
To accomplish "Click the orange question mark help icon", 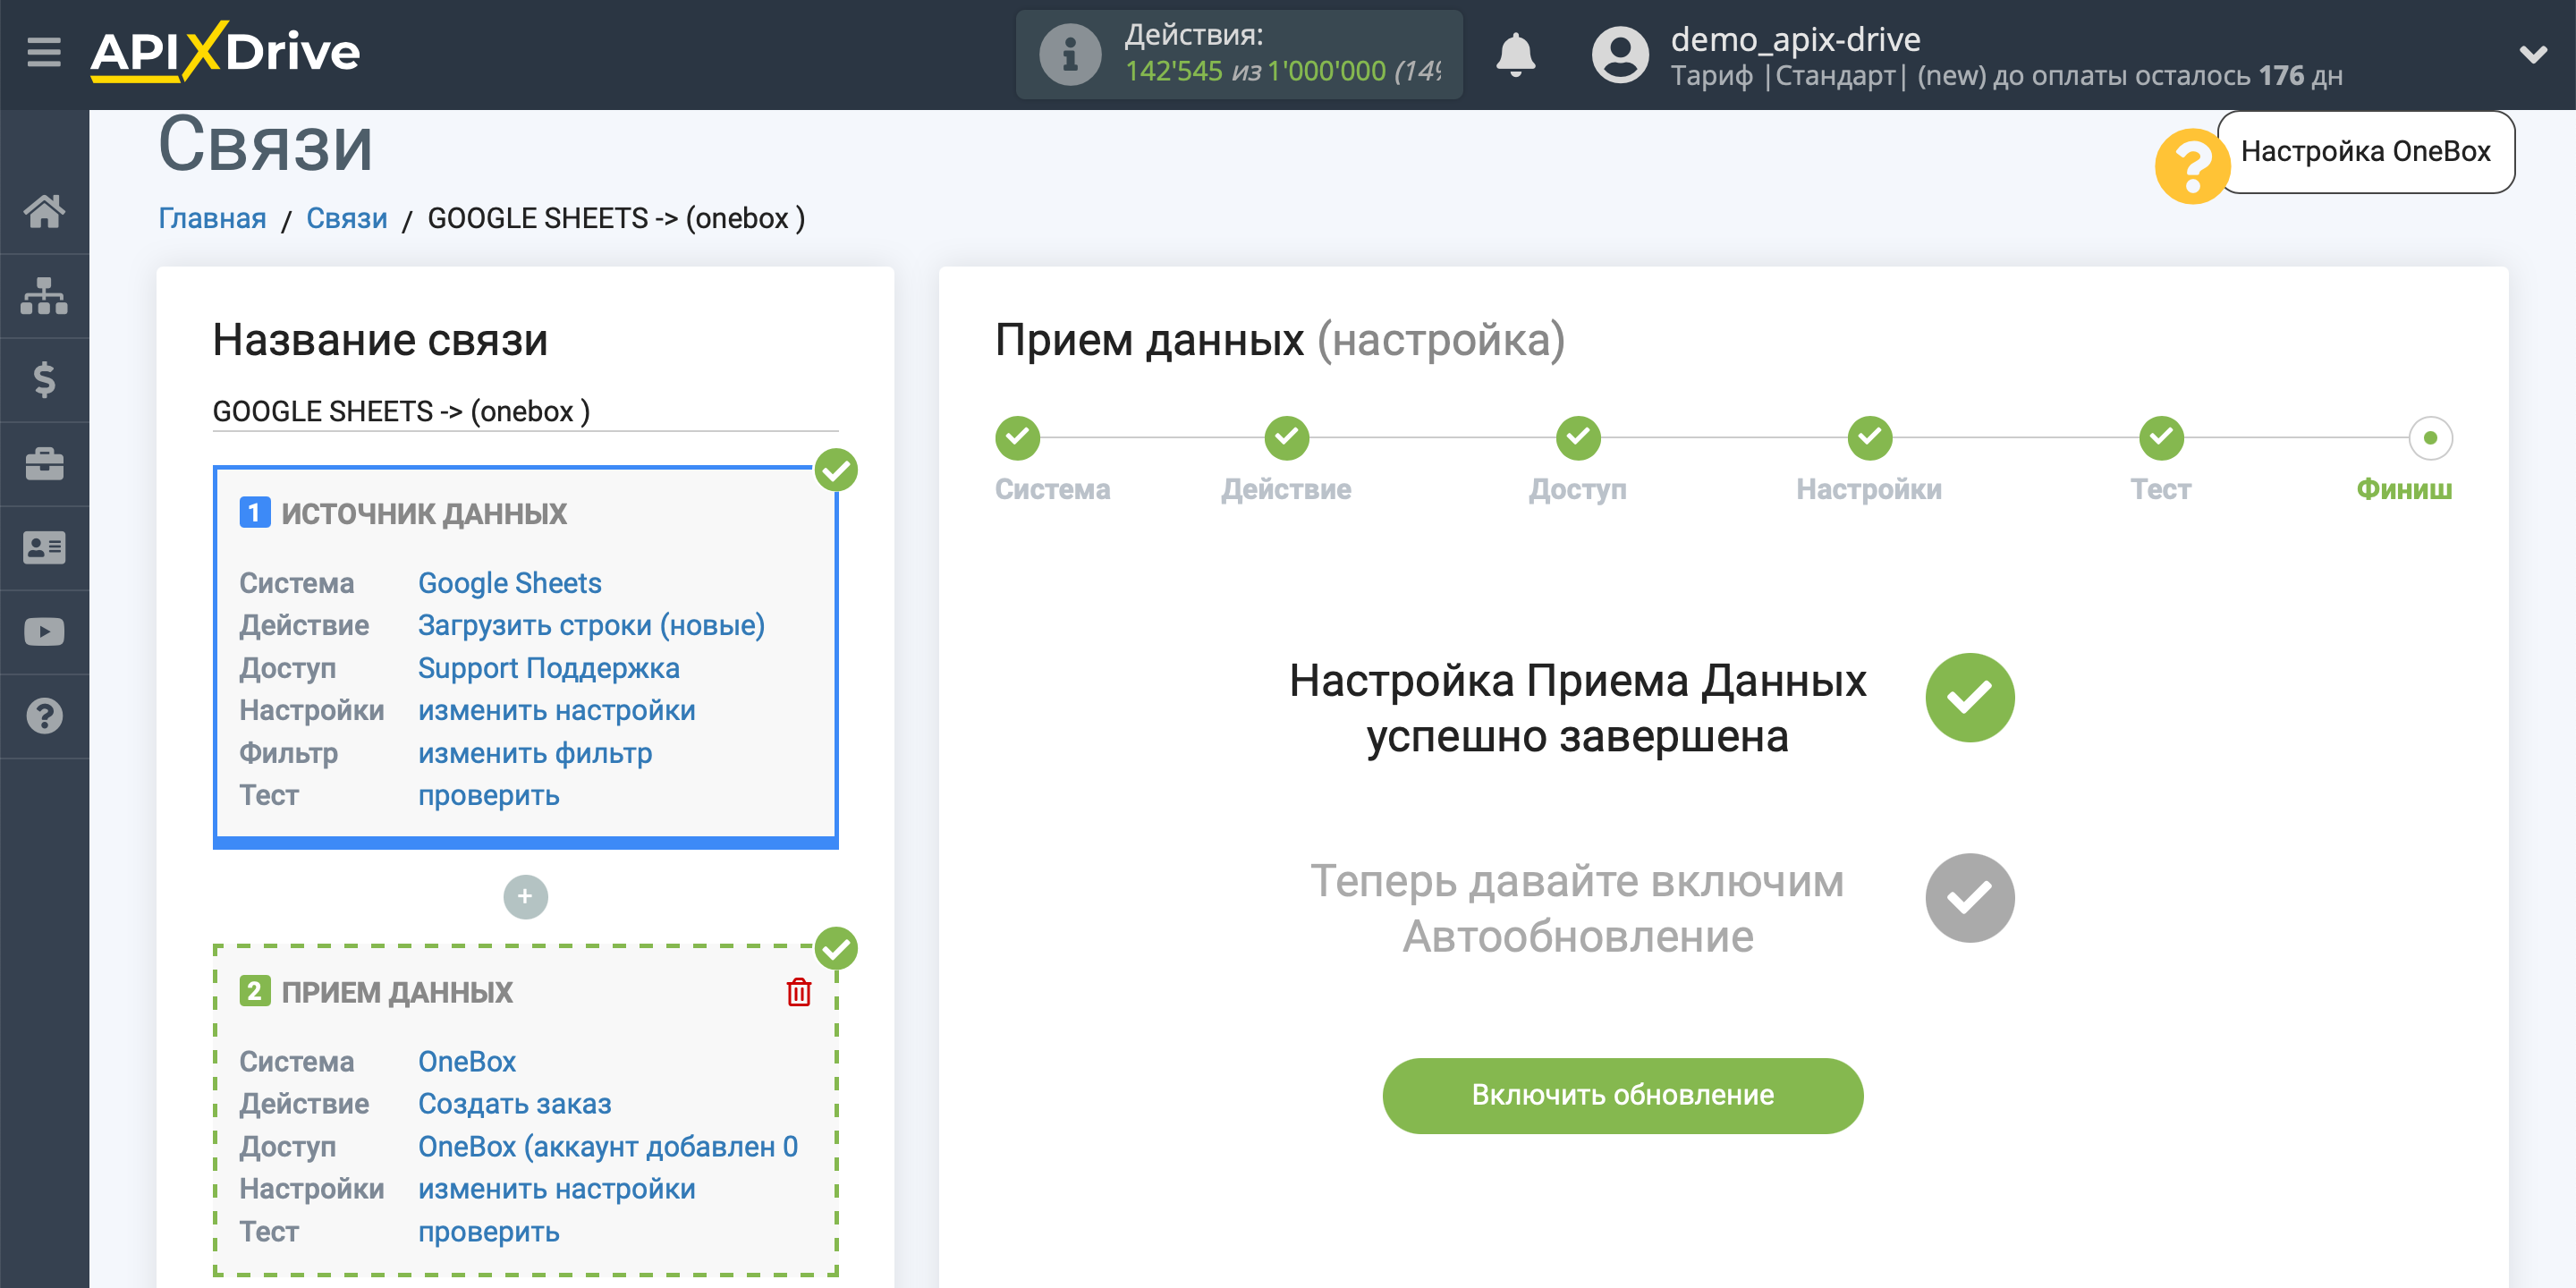I will point(2191,167).
